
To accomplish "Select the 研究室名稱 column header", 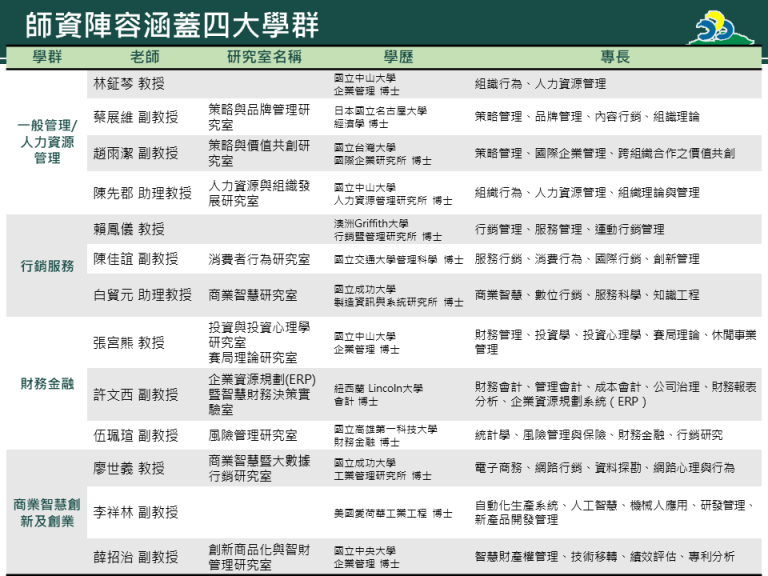I will tap(264, 57).
